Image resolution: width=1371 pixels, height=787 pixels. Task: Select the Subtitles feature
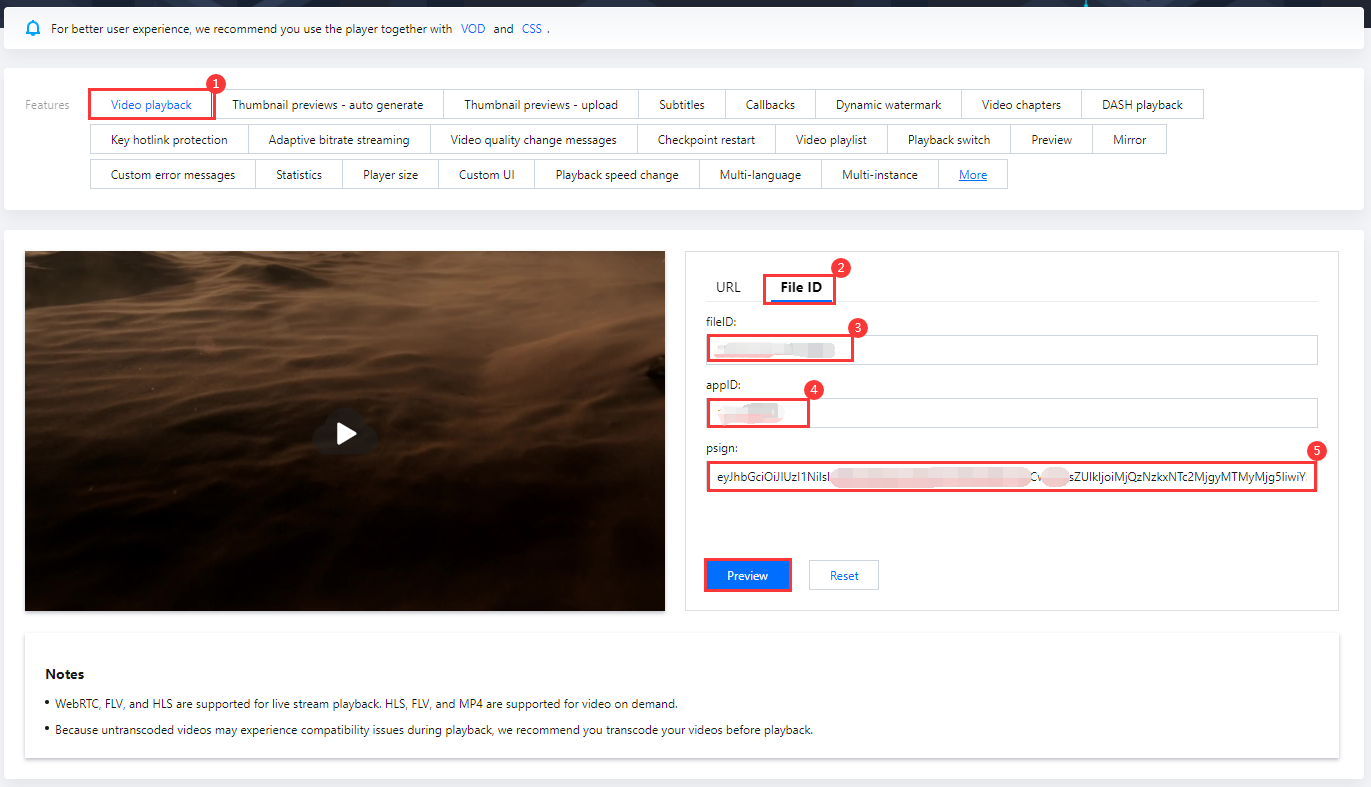pos(681,105)
